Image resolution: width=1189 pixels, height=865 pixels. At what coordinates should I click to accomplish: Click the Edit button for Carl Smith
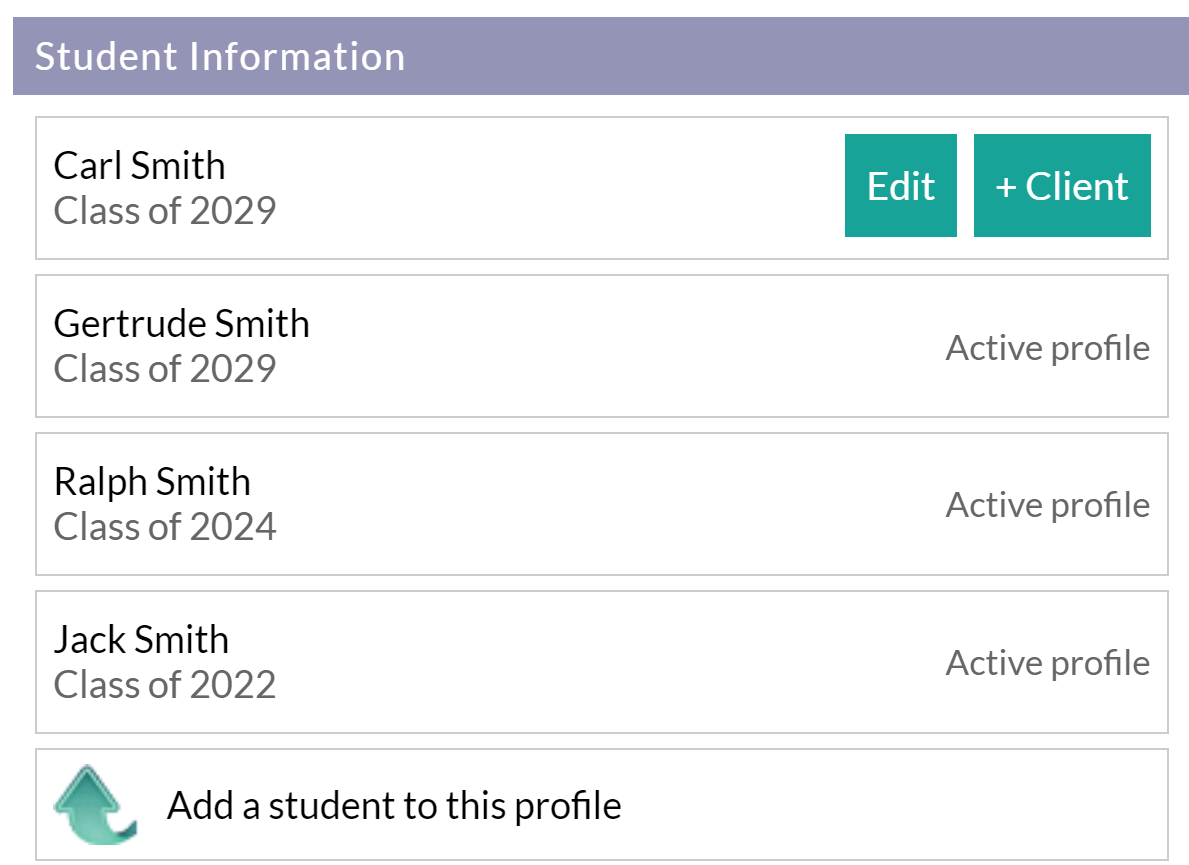tap(899, 186)
